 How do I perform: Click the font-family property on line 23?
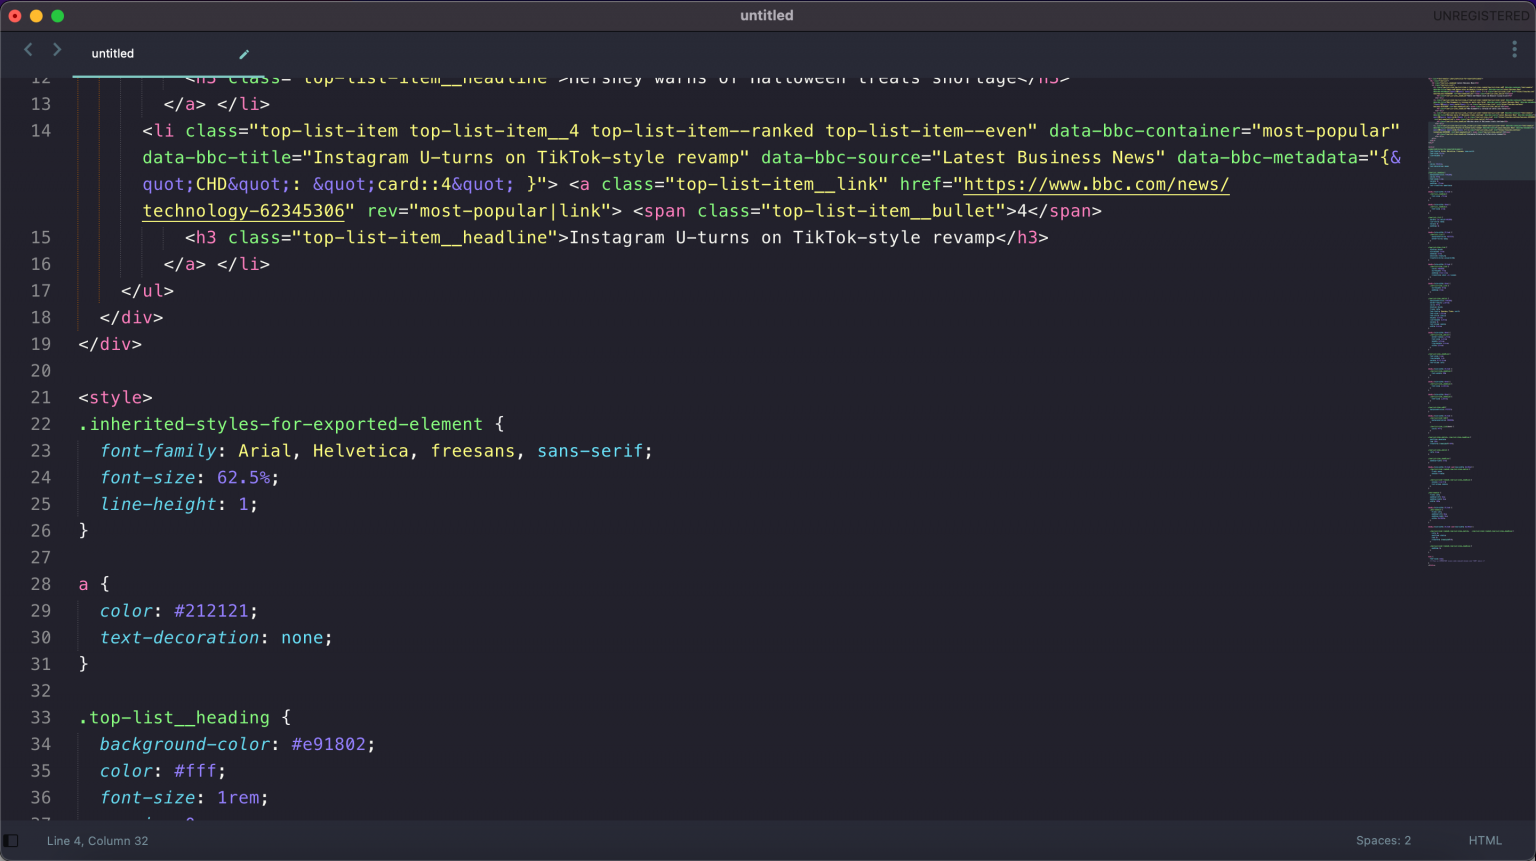[x=158, y=451]
